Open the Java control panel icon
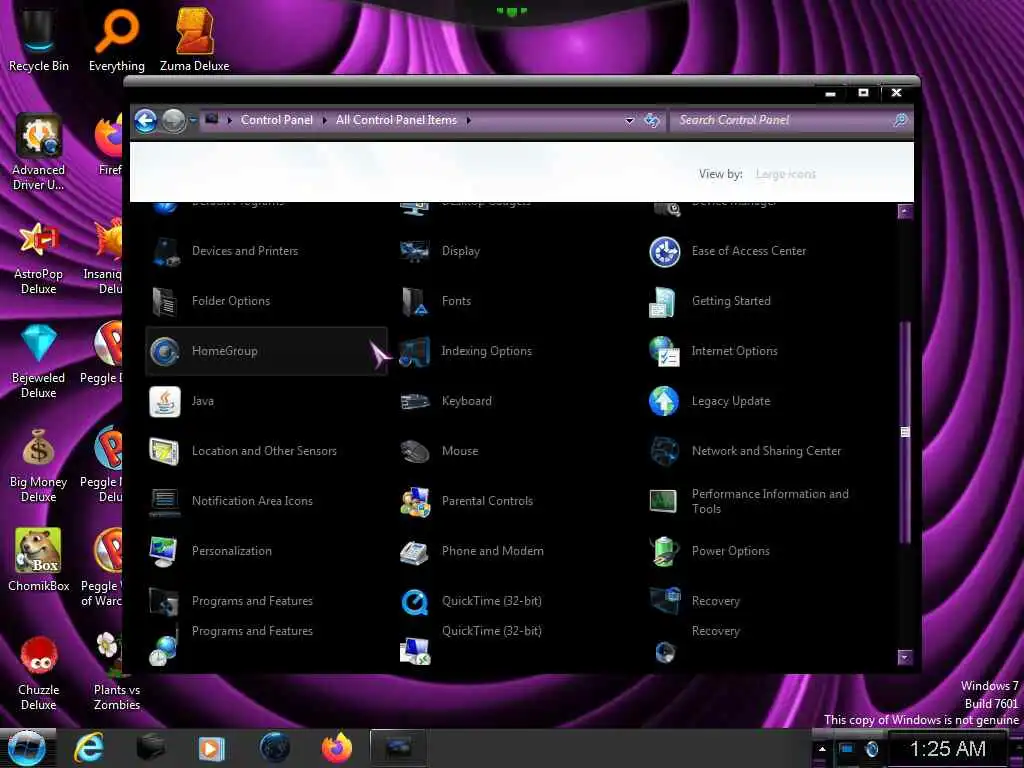This screenshot has width=1024, height=768. (x=165, y=401)
